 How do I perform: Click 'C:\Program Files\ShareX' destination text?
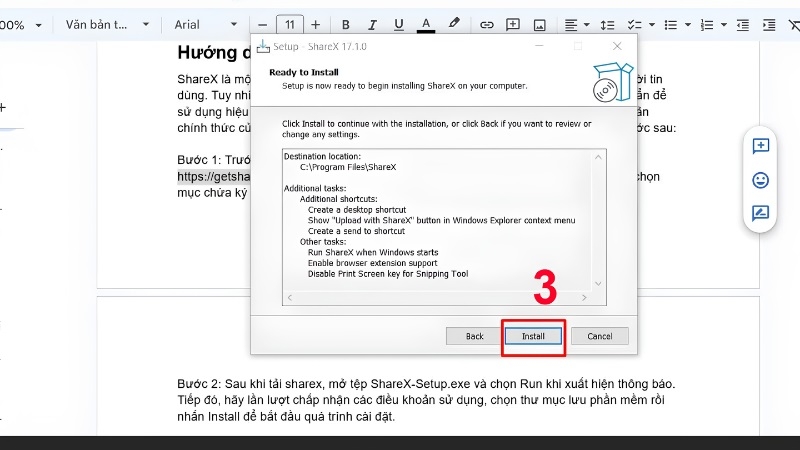click(348, 167)
